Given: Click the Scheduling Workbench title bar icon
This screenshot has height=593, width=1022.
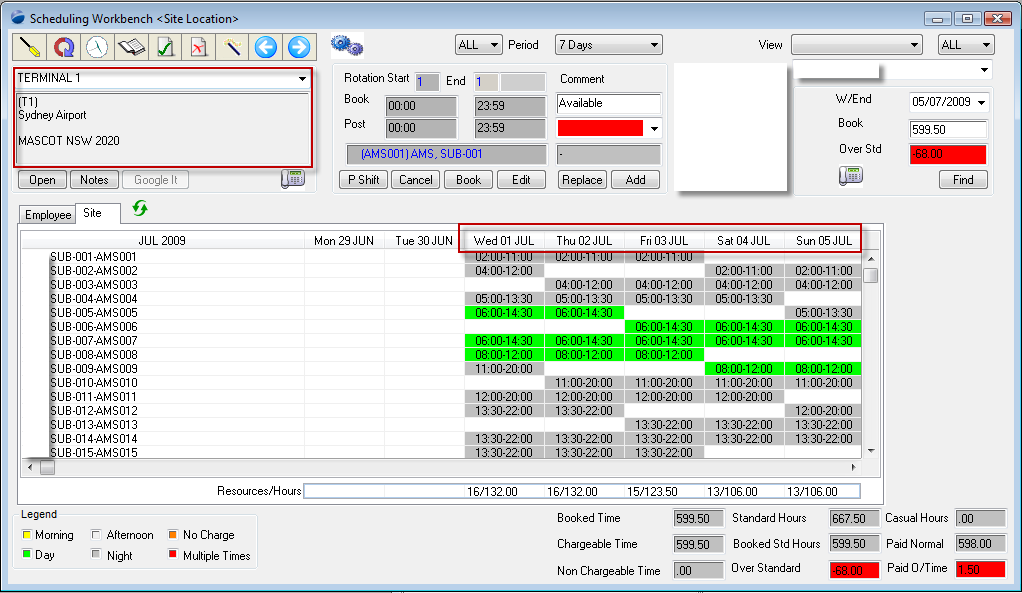Looking at the screenshot, I should coord(18,18).
